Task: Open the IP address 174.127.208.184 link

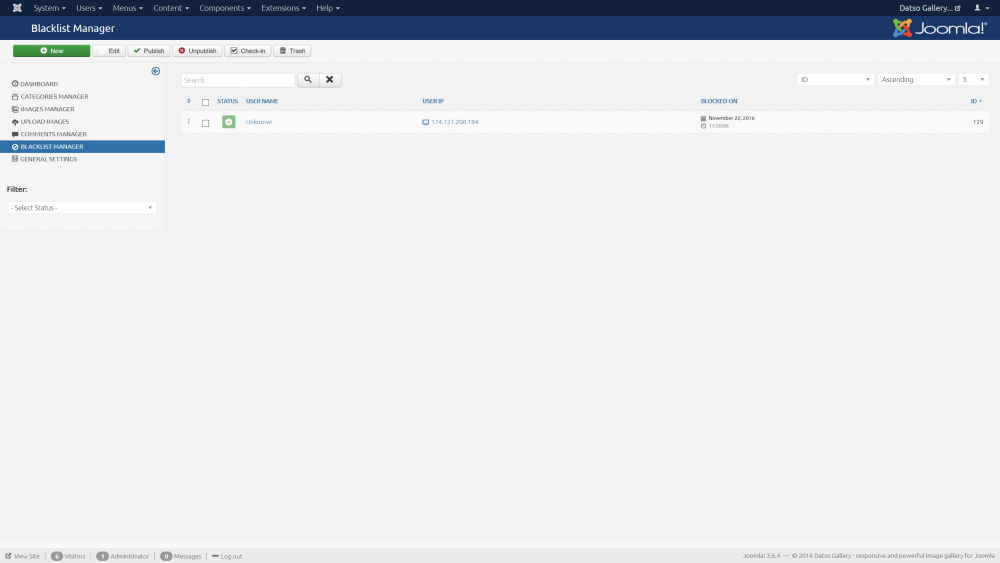Action: 454,122
